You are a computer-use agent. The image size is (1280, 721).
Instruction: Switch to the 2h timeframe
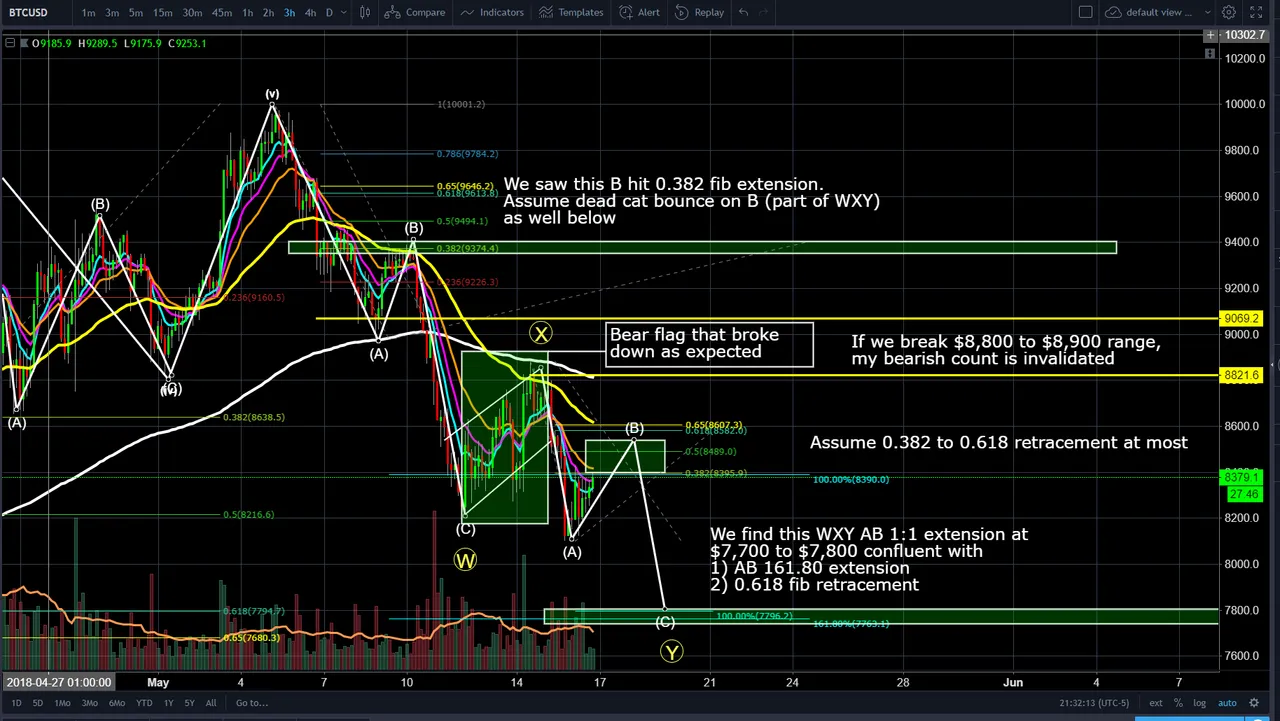[x=268, y=12]
